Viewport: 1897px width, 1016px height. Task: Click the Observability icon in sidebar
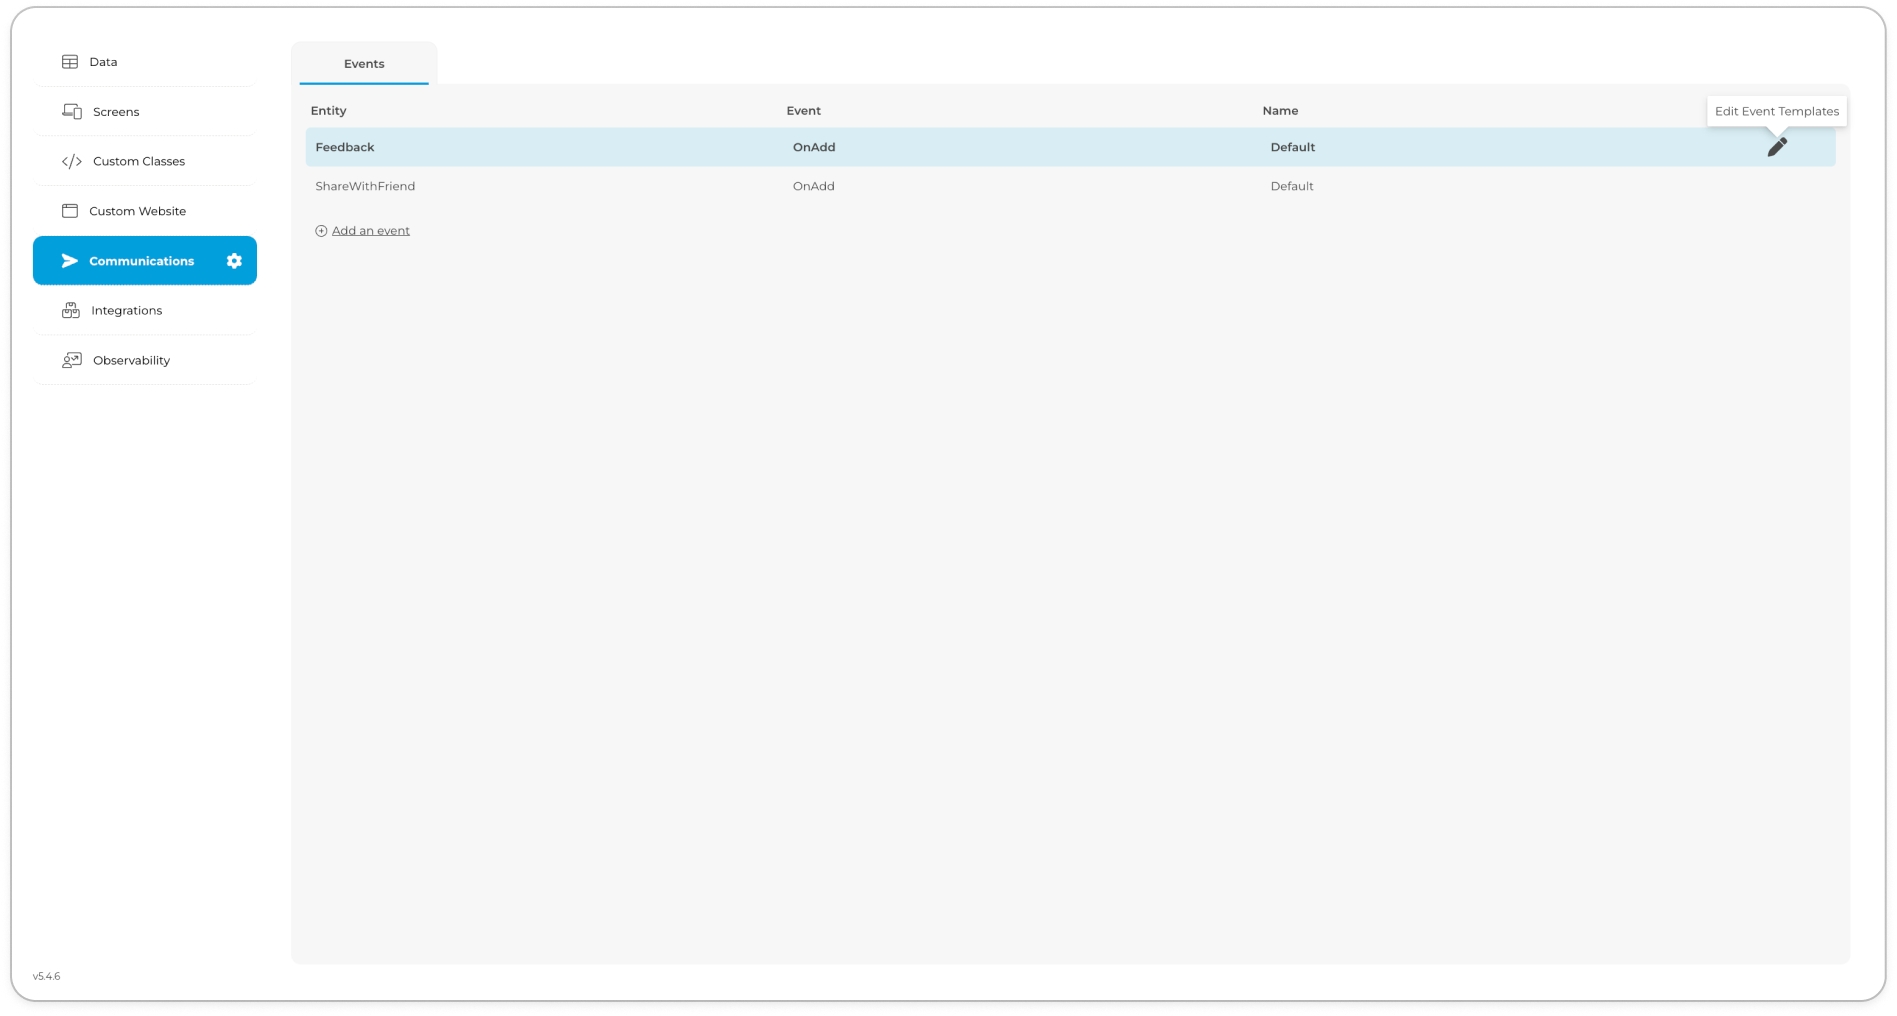72,360
